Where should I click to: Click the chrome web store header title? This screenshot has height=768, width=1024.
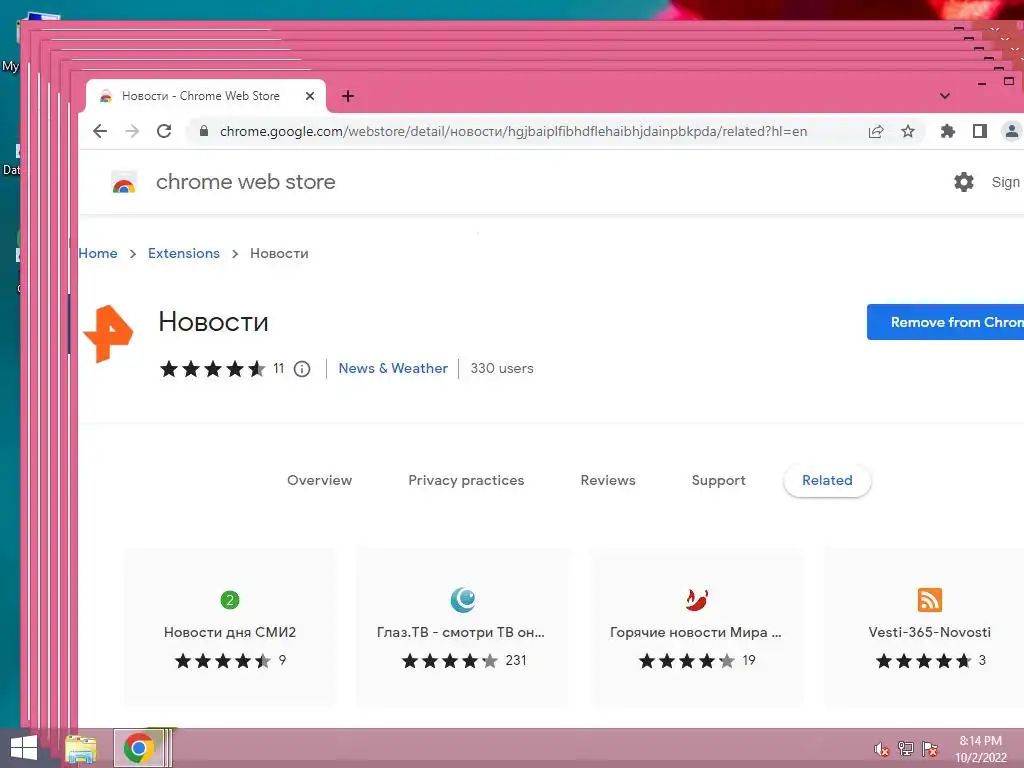[x=246, y=182]
